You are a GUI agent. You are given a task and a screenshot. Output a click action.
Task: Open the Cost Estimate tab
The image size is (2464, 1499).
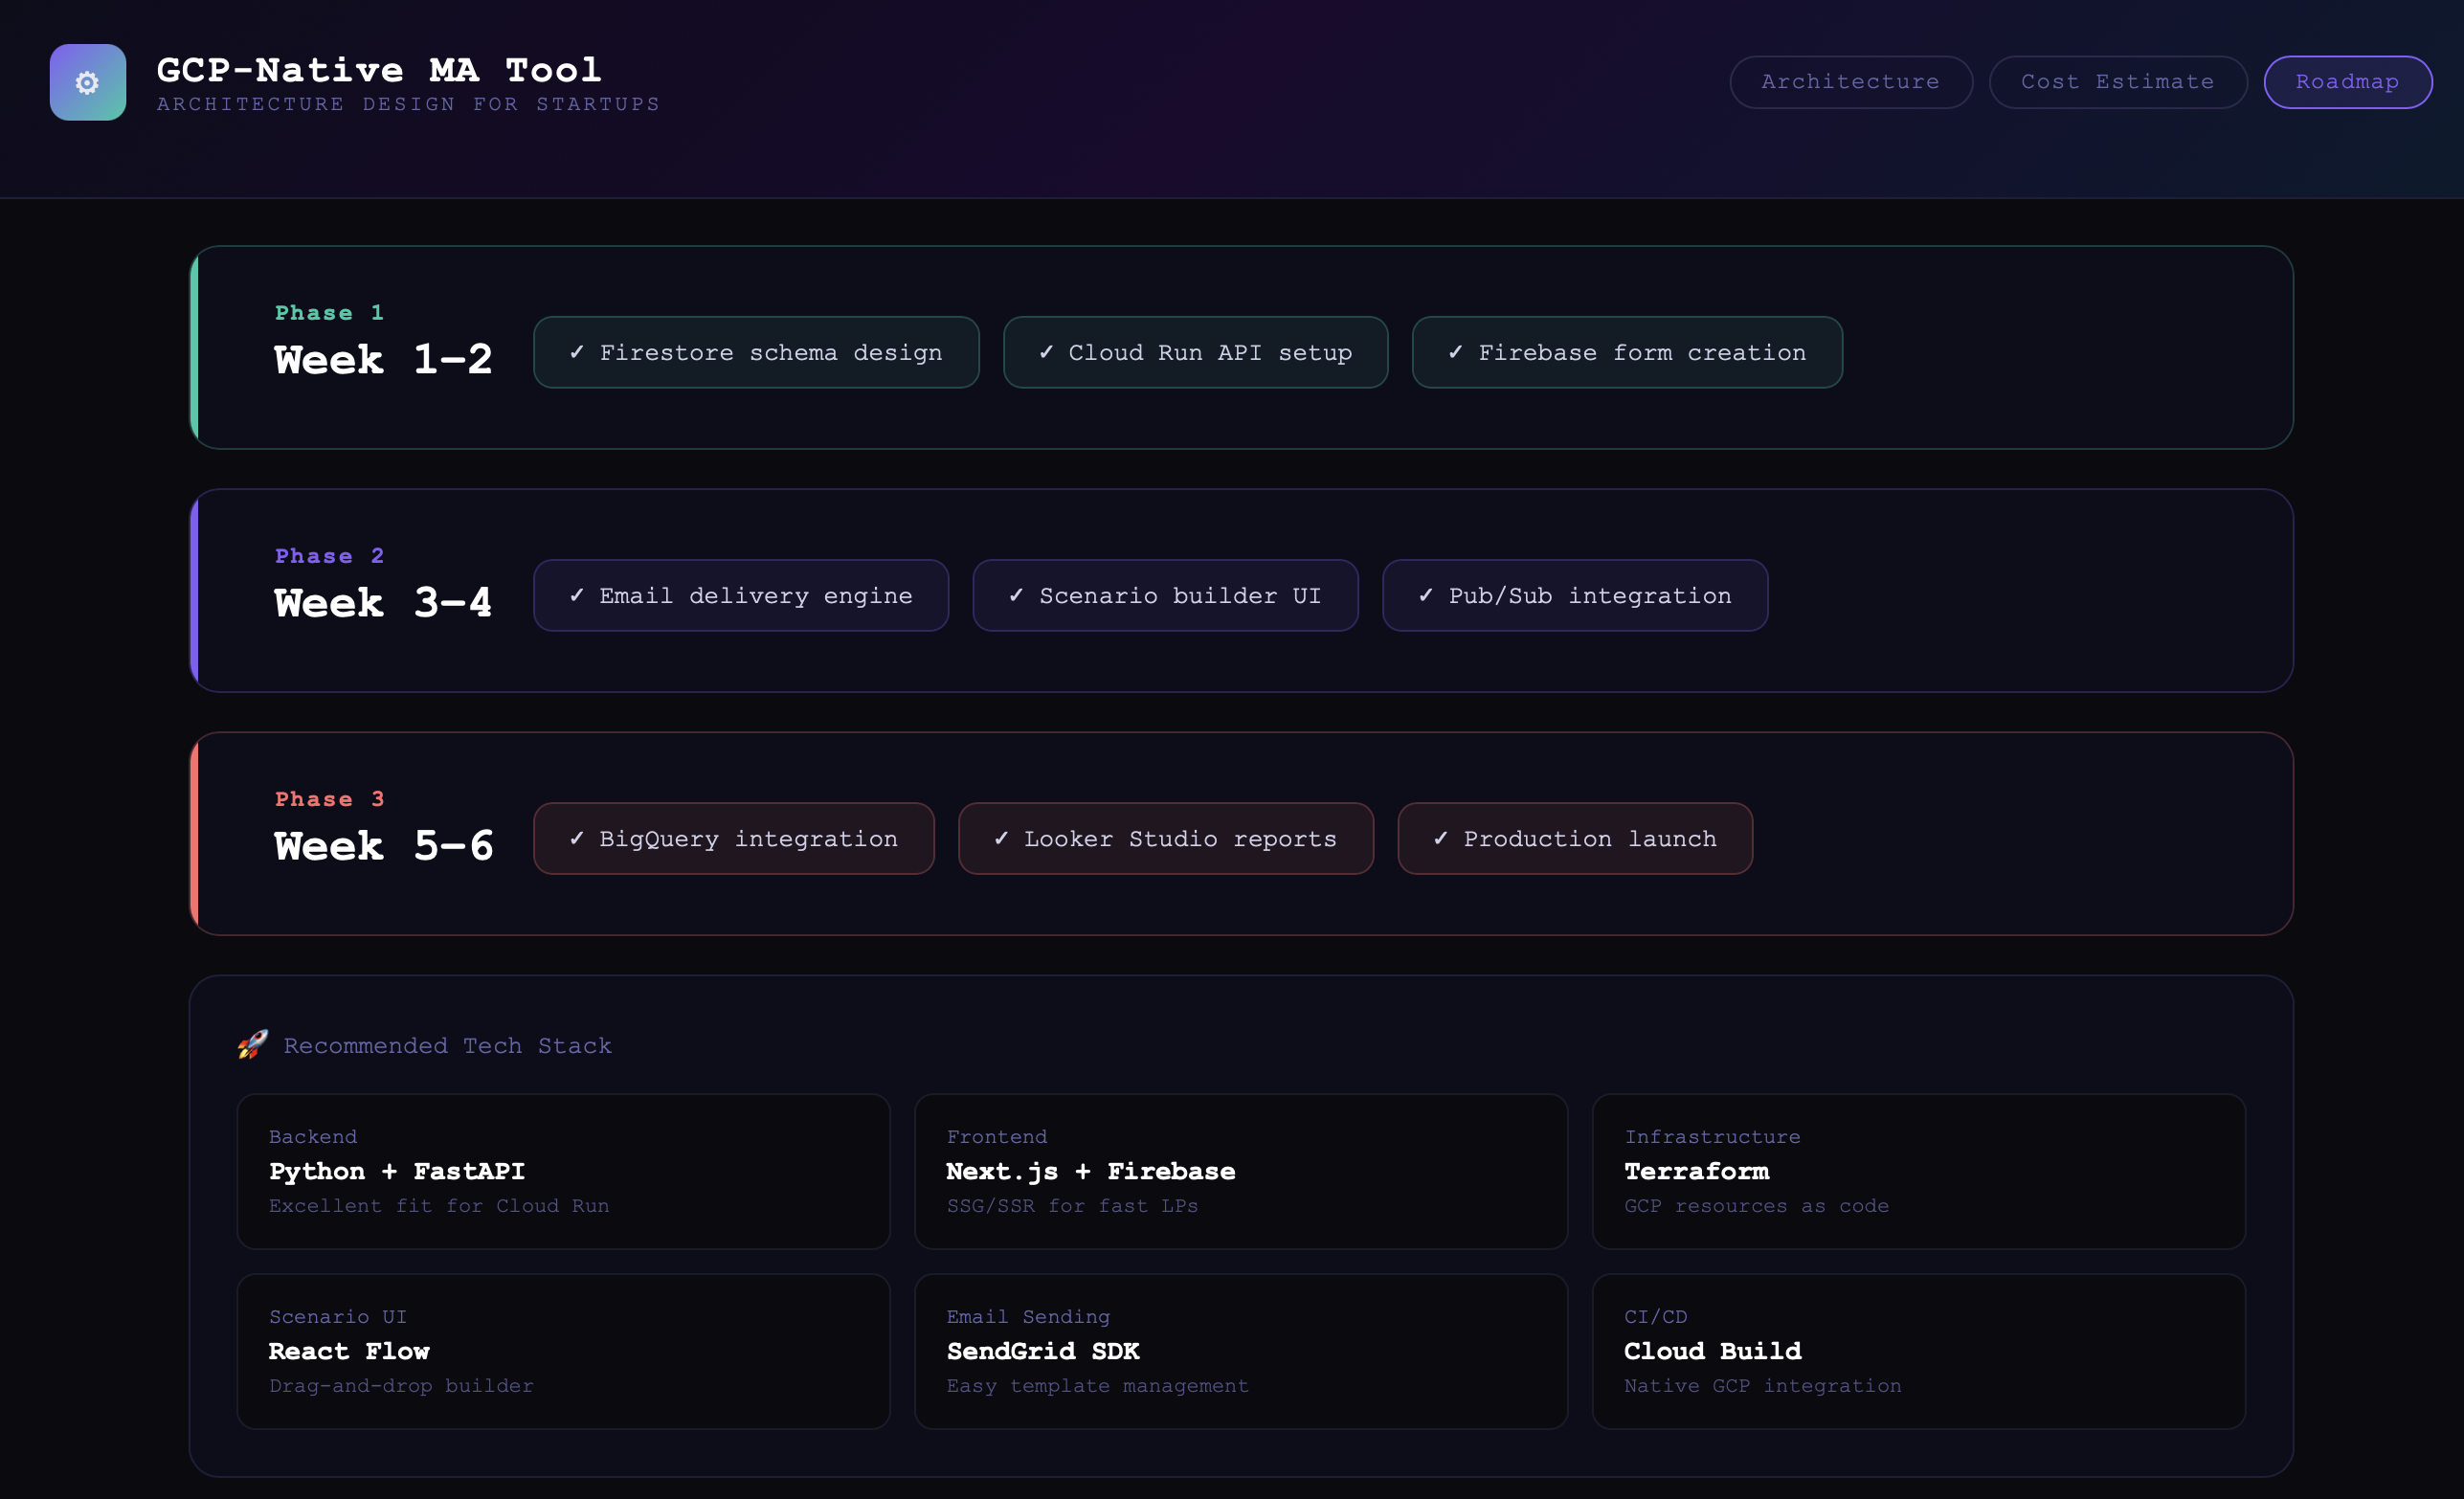click(x=2117, y=82)
